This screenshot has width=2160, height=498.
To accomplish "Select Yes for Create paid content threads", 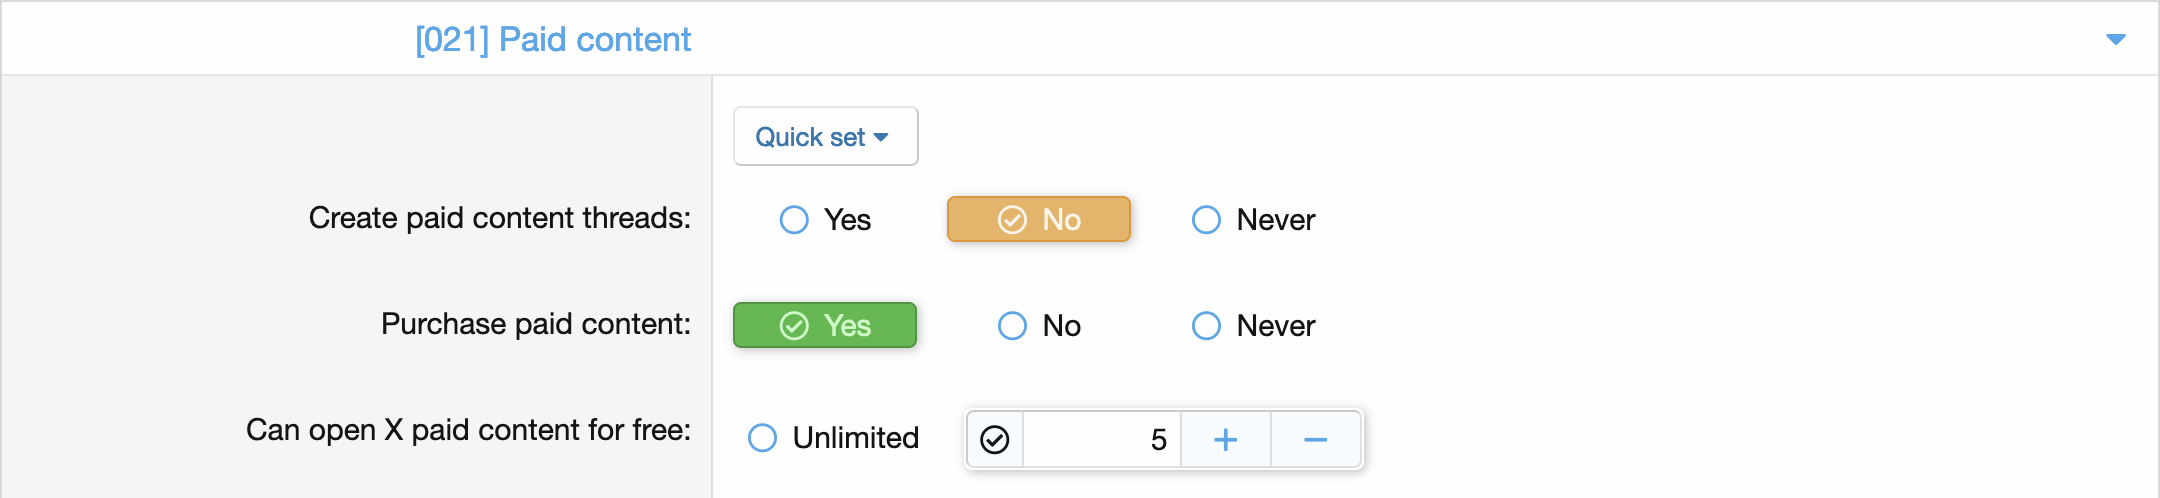I will [x=825, y=219].
